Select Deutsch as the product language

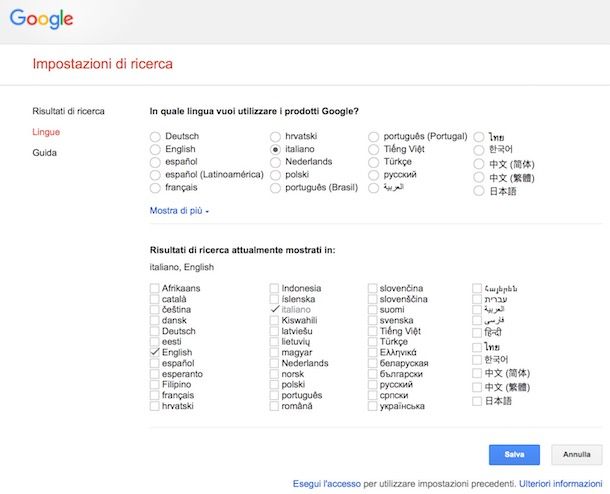pos(155,137)
